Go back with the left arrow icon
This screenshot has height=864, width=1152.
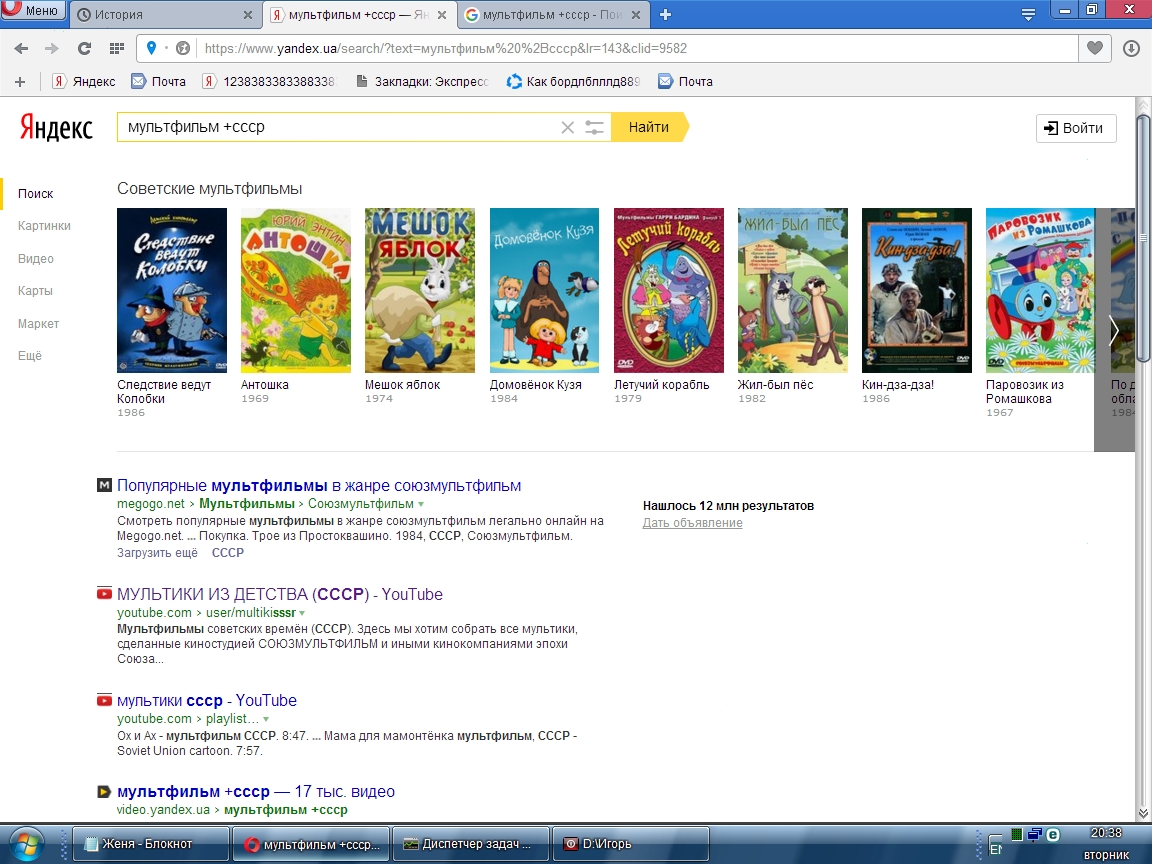coord(21,48)
